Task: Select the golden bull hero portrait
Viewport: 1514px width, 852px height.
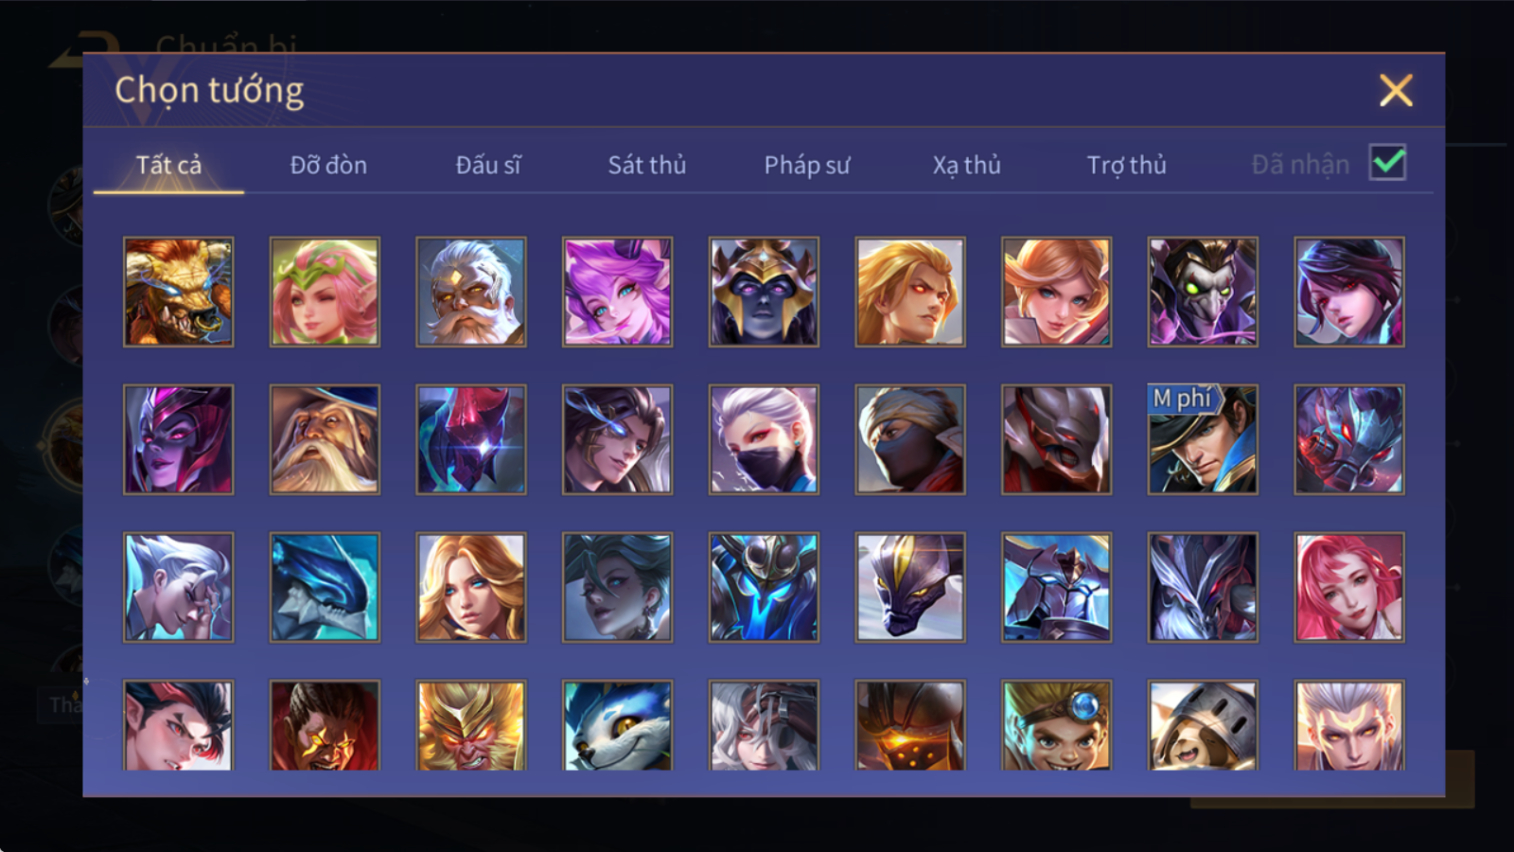Action: coord(178,292)
